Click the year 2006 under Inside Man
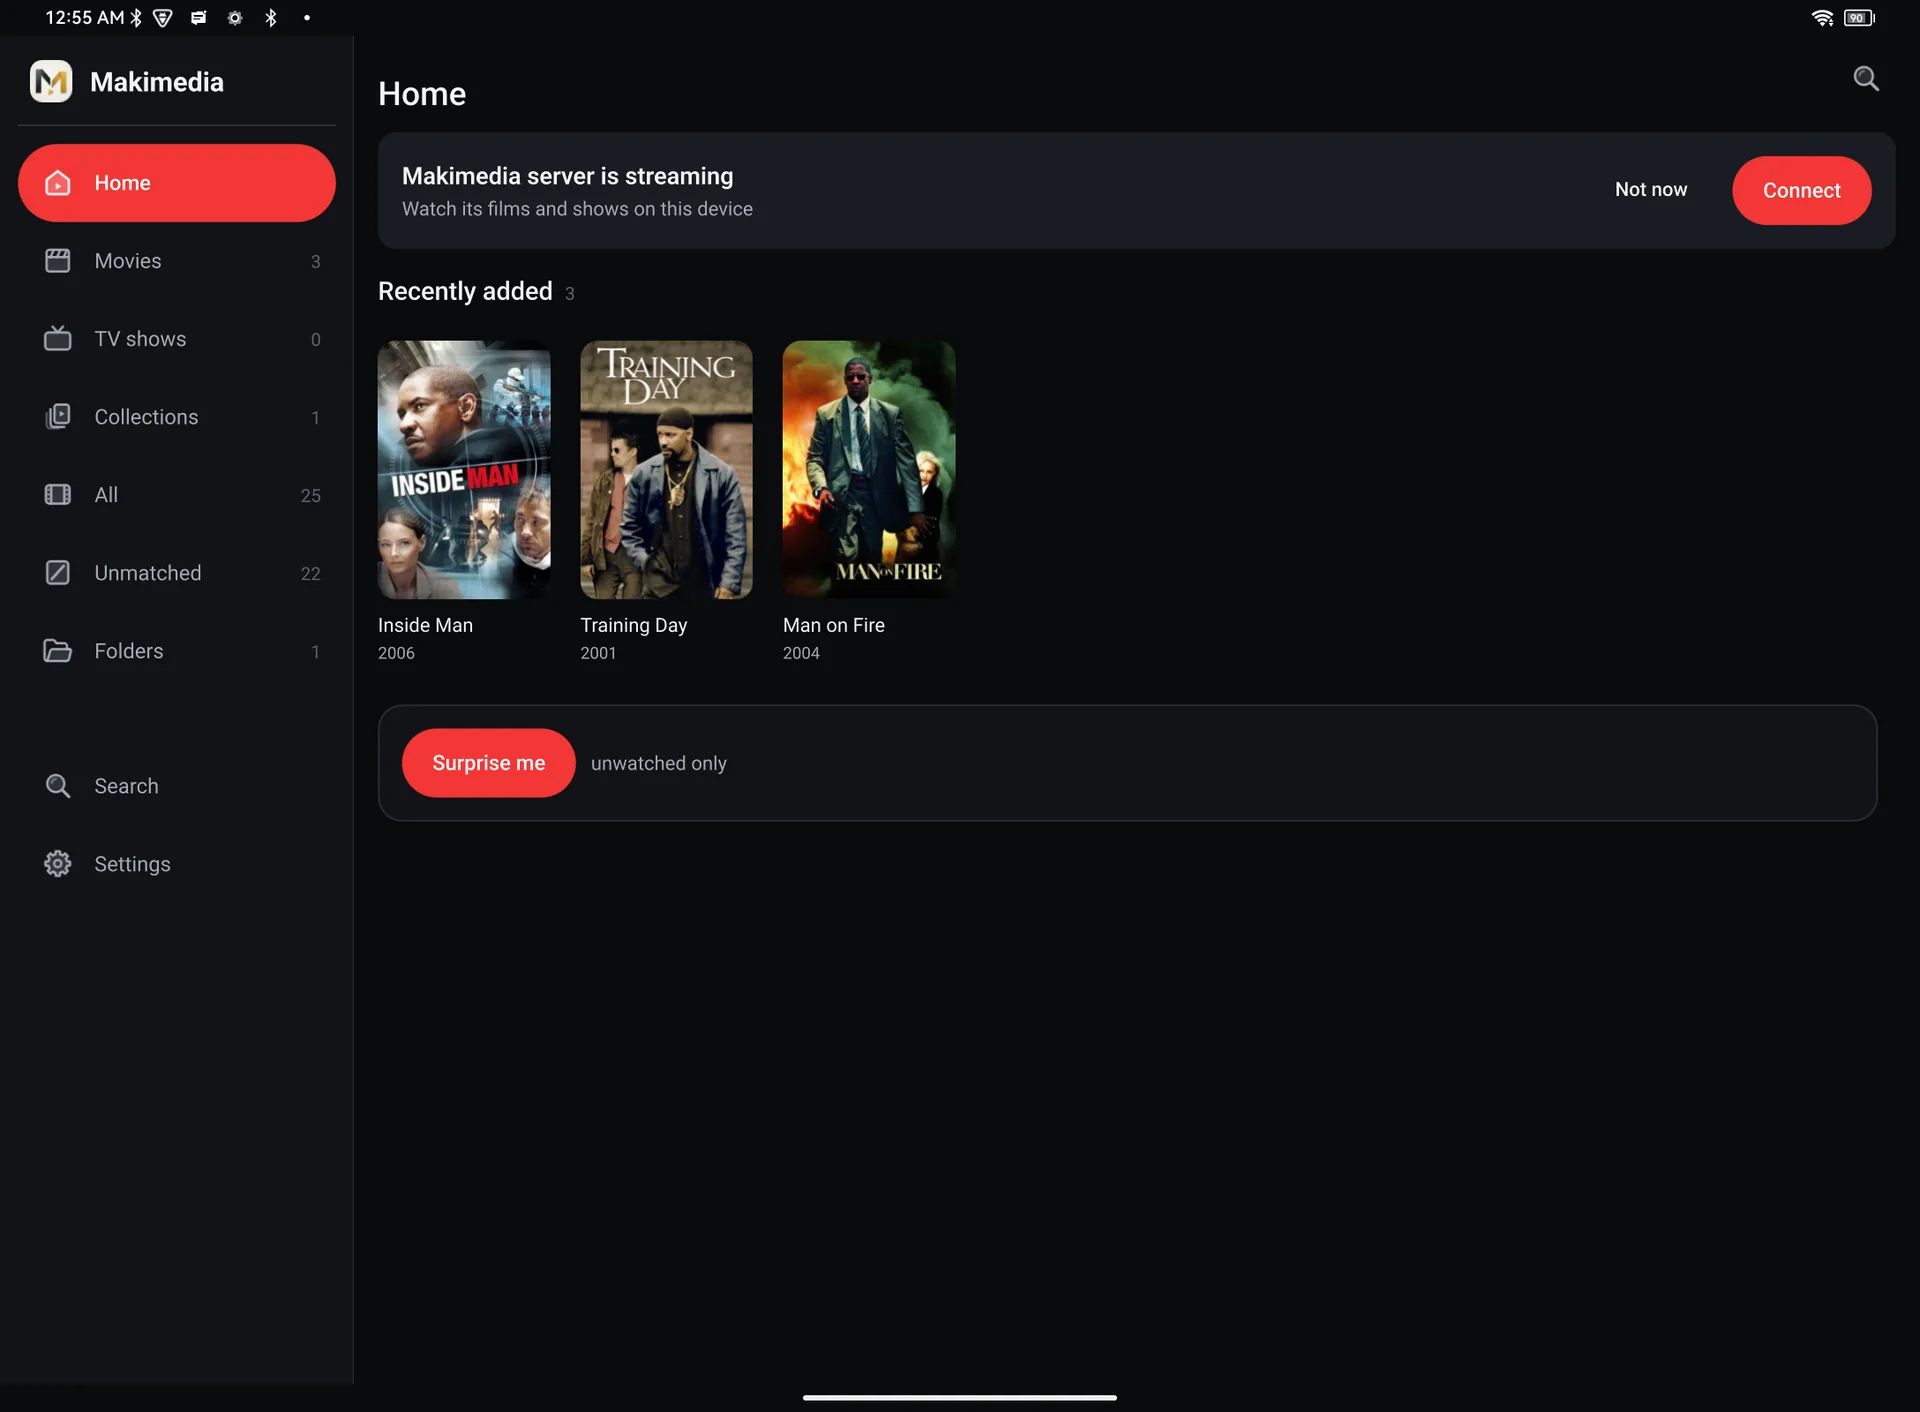The width and height of the screenshot is (1920, 1412). pyautogui.click(x=396, y=653)
